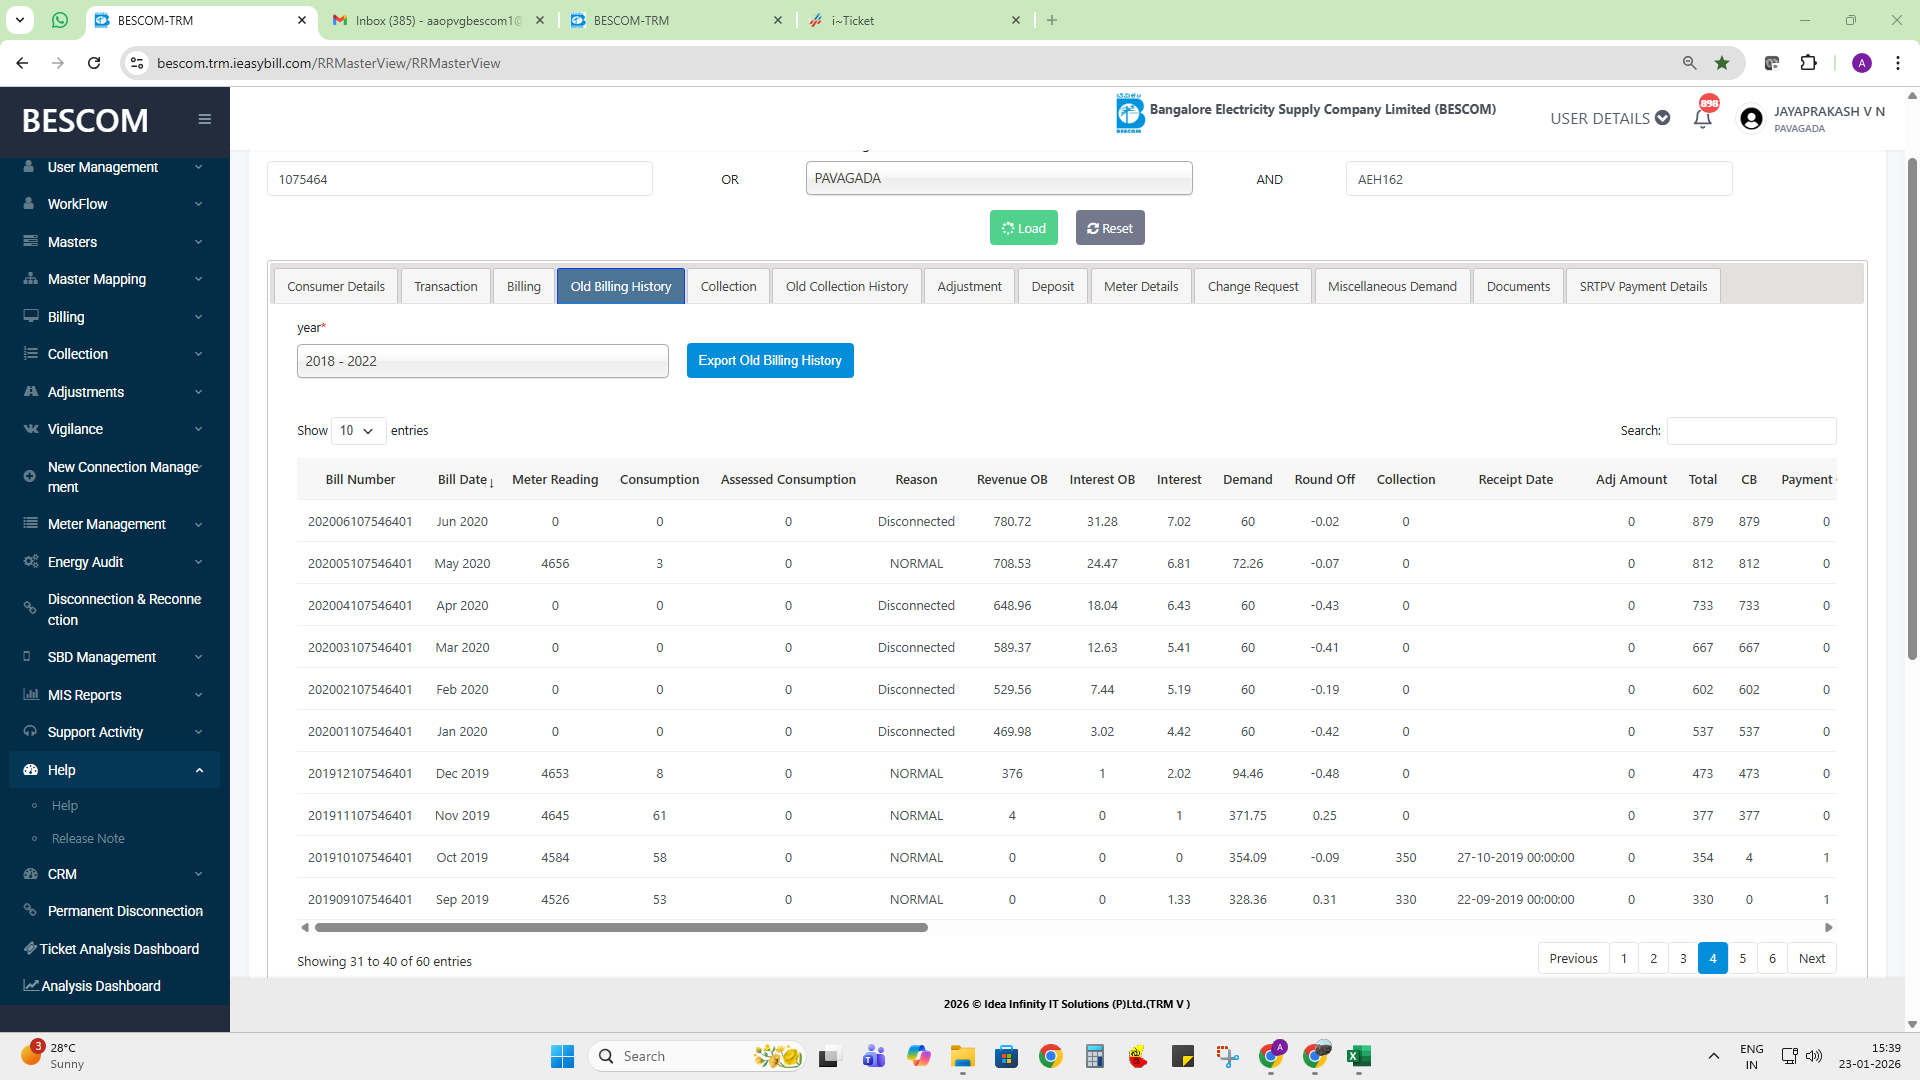Switch to the Old Collection History tab
Image resolution: width=1920 pixels, height=1080 pixels.
[x=846, y=286]
